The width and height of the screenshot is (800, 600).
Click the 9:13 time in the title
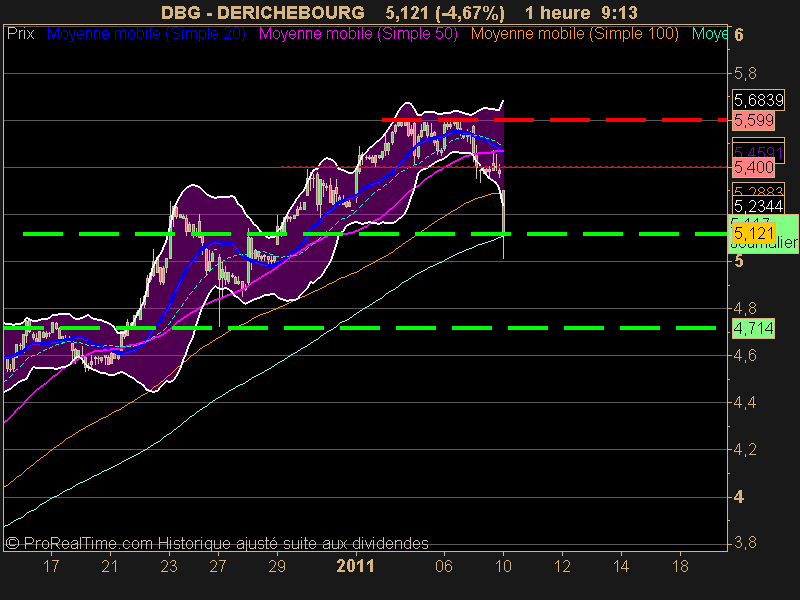coord(619,12)
